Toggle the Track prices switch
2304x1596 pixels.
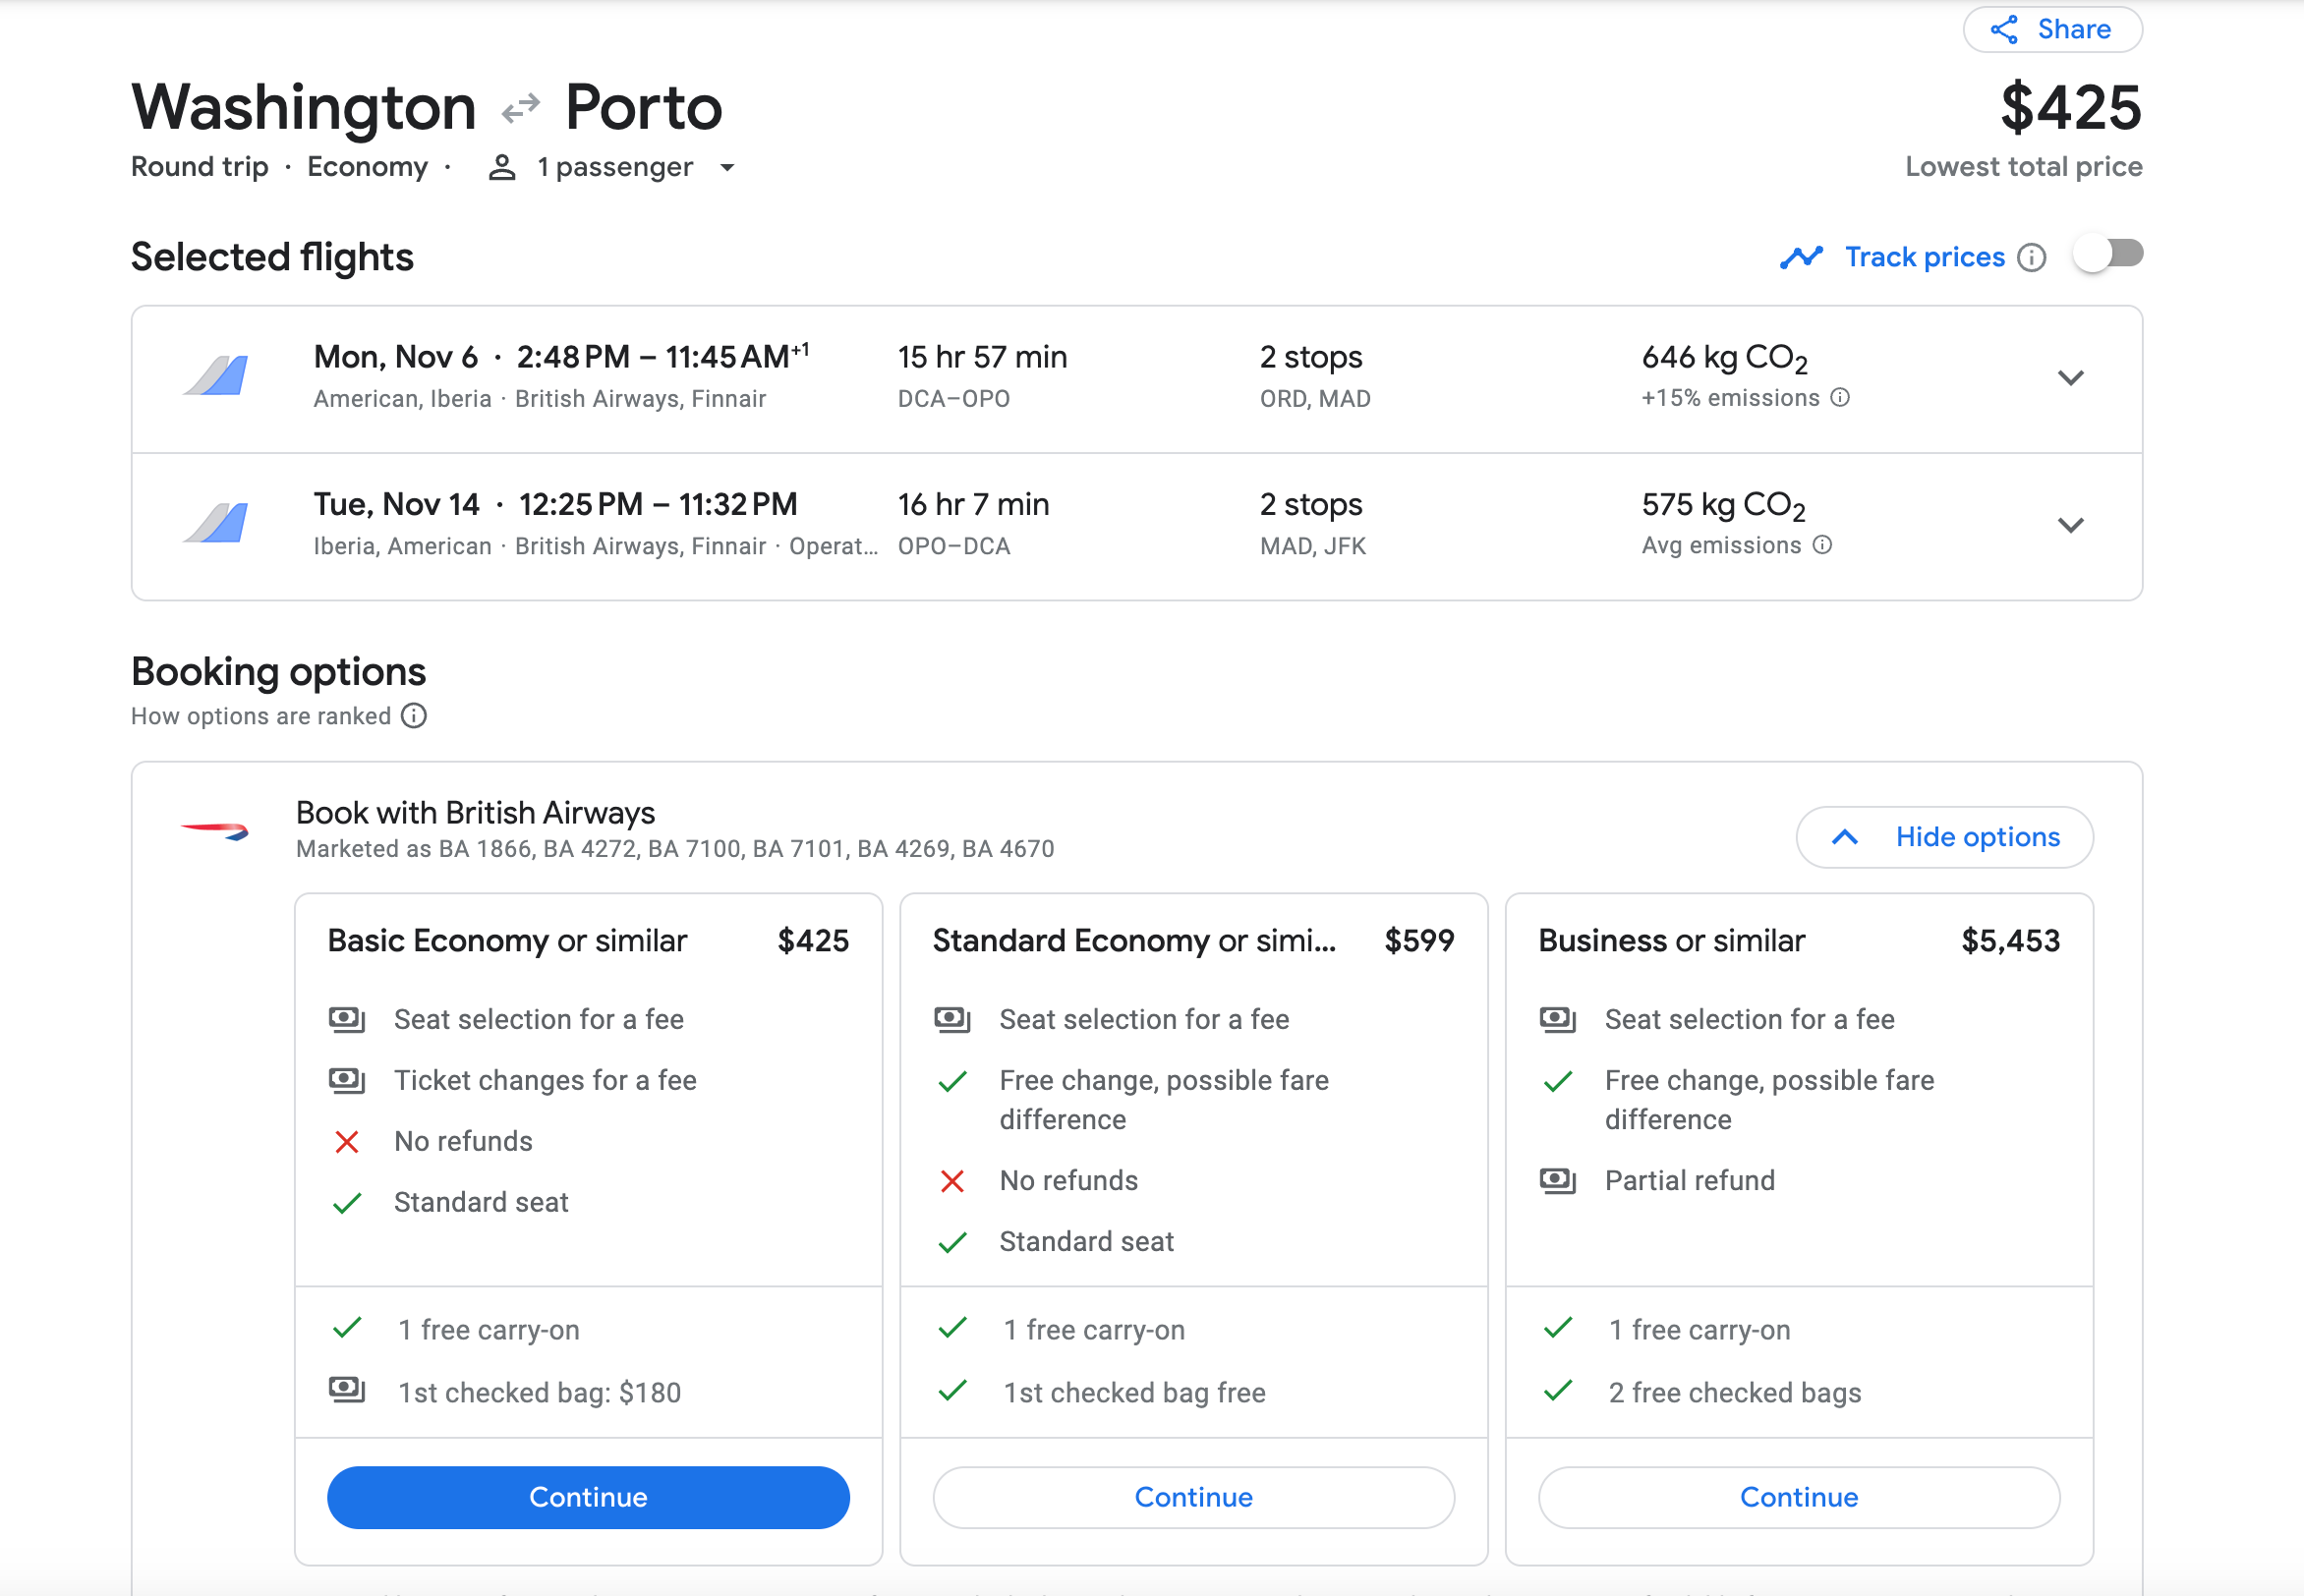tap(2108, 254)
